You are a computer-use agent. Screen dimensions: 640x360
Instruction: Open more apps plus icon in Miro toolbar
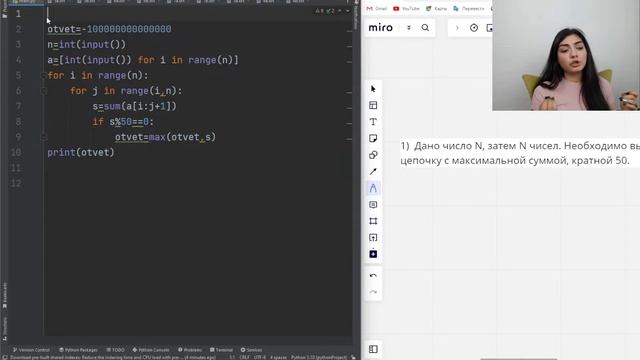click(373, 254)
